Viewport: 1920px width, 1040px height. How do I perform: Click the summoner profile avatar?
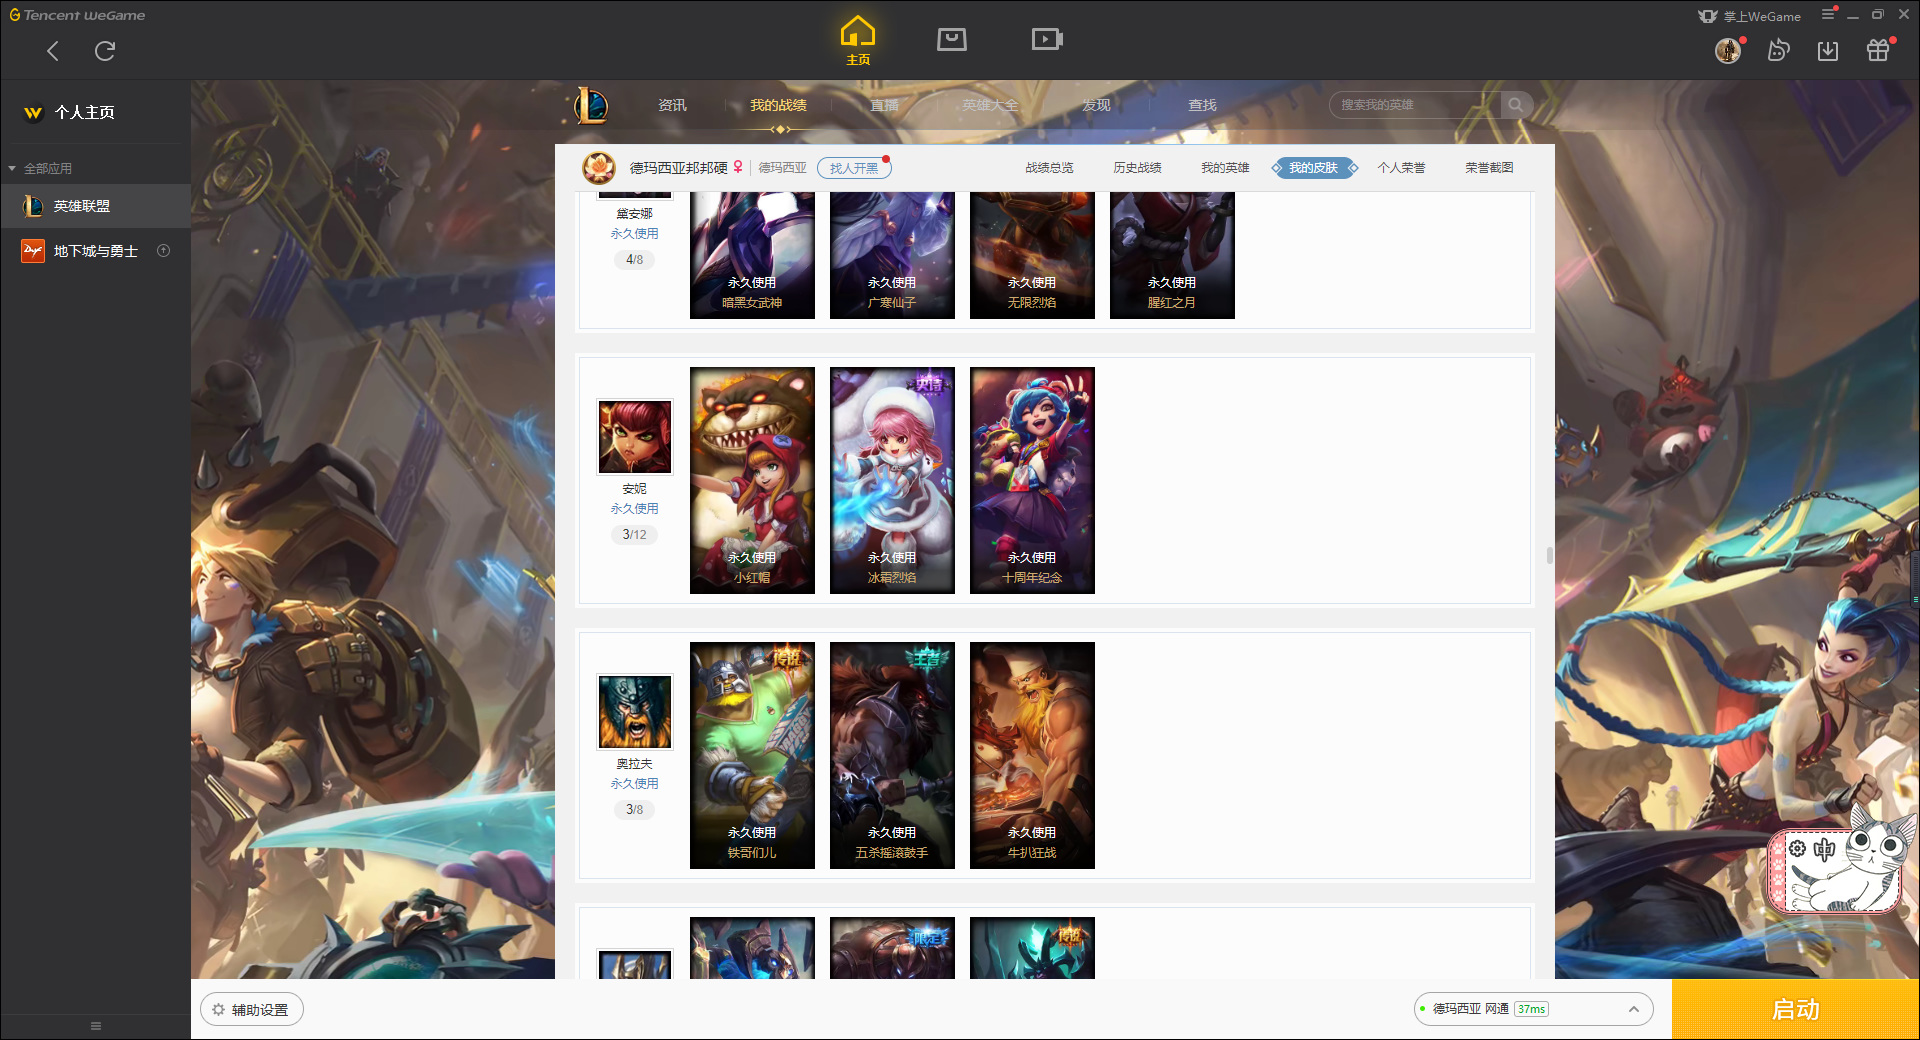[599, 168]
